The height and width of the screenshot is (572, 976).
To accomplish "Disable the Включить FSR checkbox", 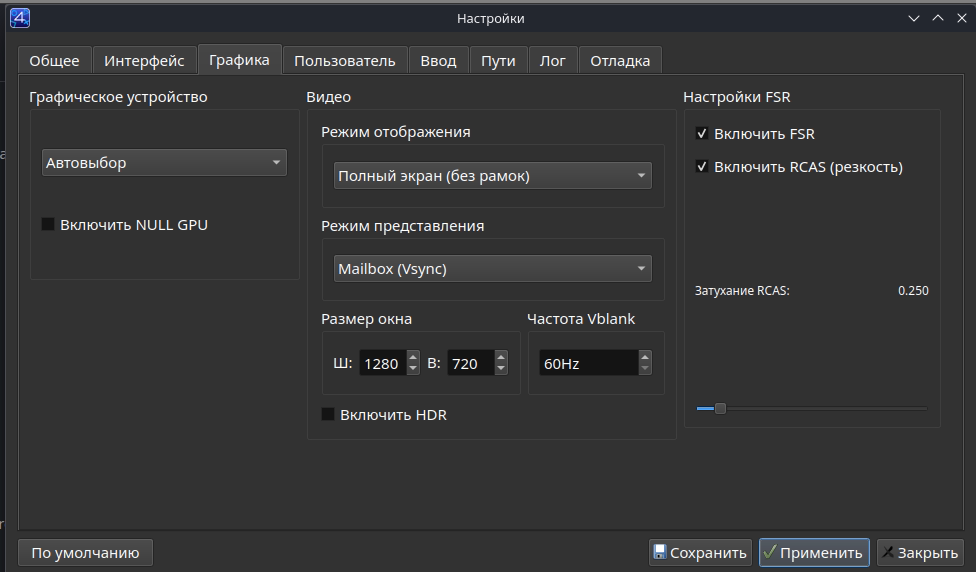I will tap(702, 134).
